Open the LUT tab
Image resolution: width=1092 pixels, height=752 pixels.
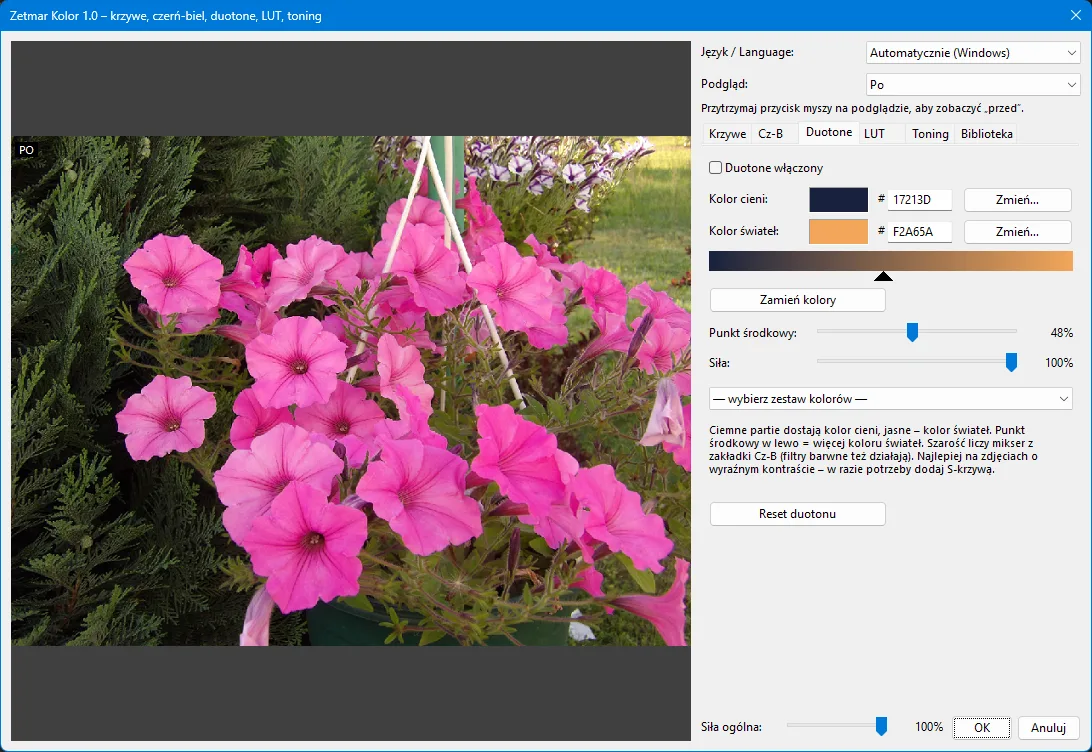tap(875, 134)
